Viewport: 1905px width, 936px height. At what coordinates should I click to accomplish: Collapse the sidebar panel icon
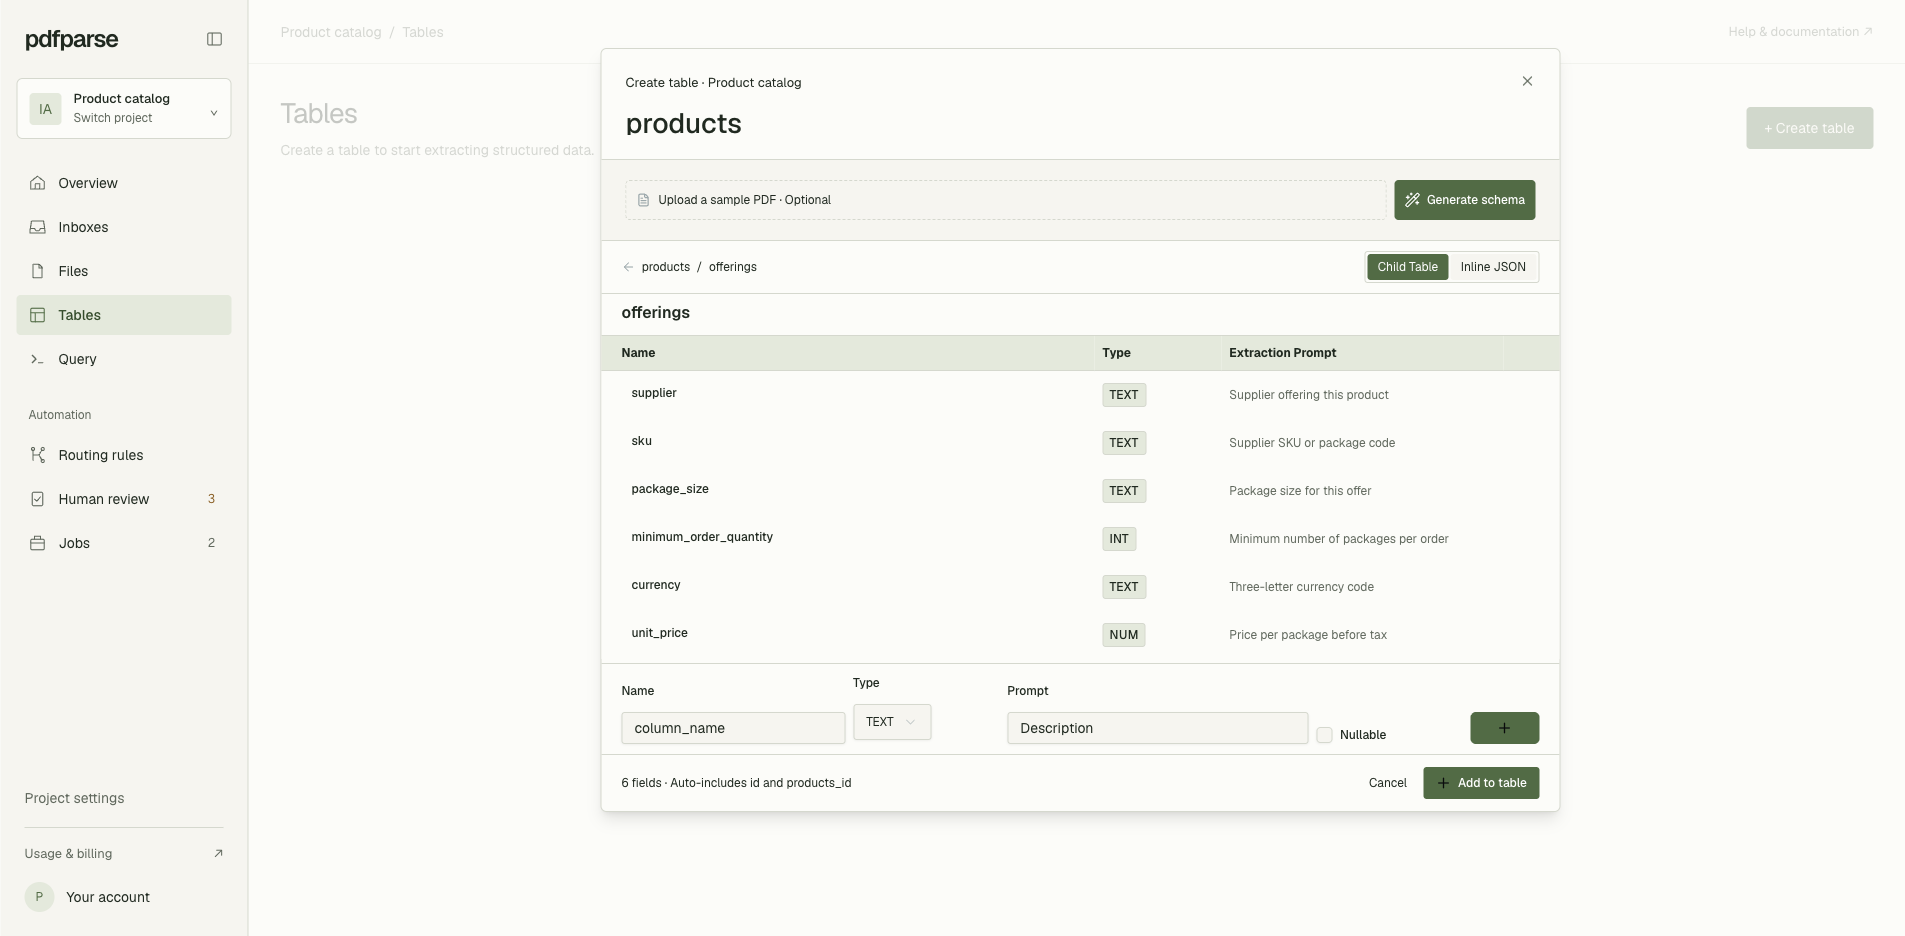click(214, 39)
